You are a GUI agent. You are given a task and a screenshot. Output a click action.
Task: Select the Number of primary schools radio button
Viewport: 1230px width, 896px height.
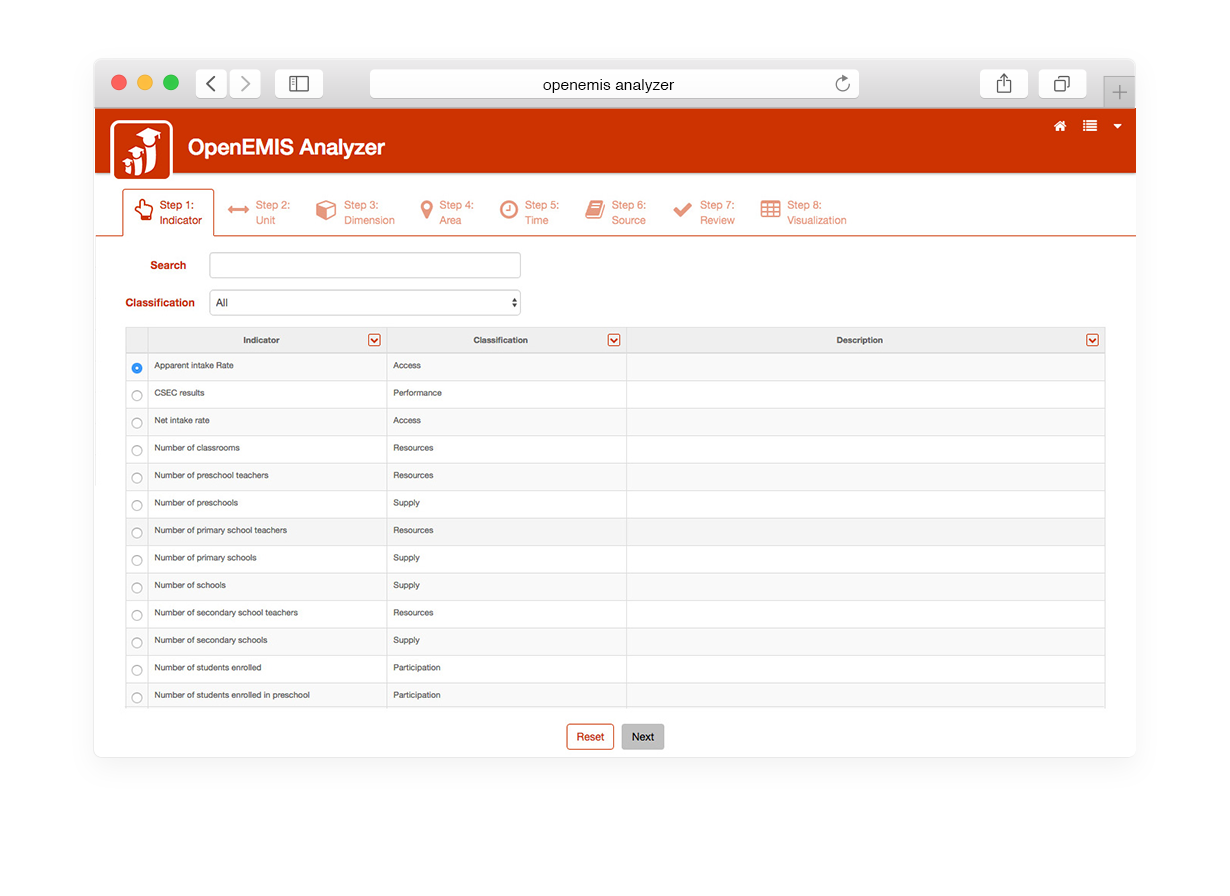137,560
